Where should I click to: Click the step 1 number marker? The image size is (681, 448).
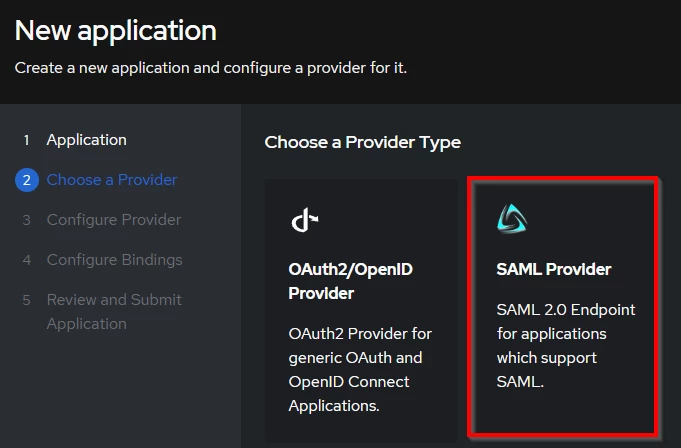click(x=27, y=140)
